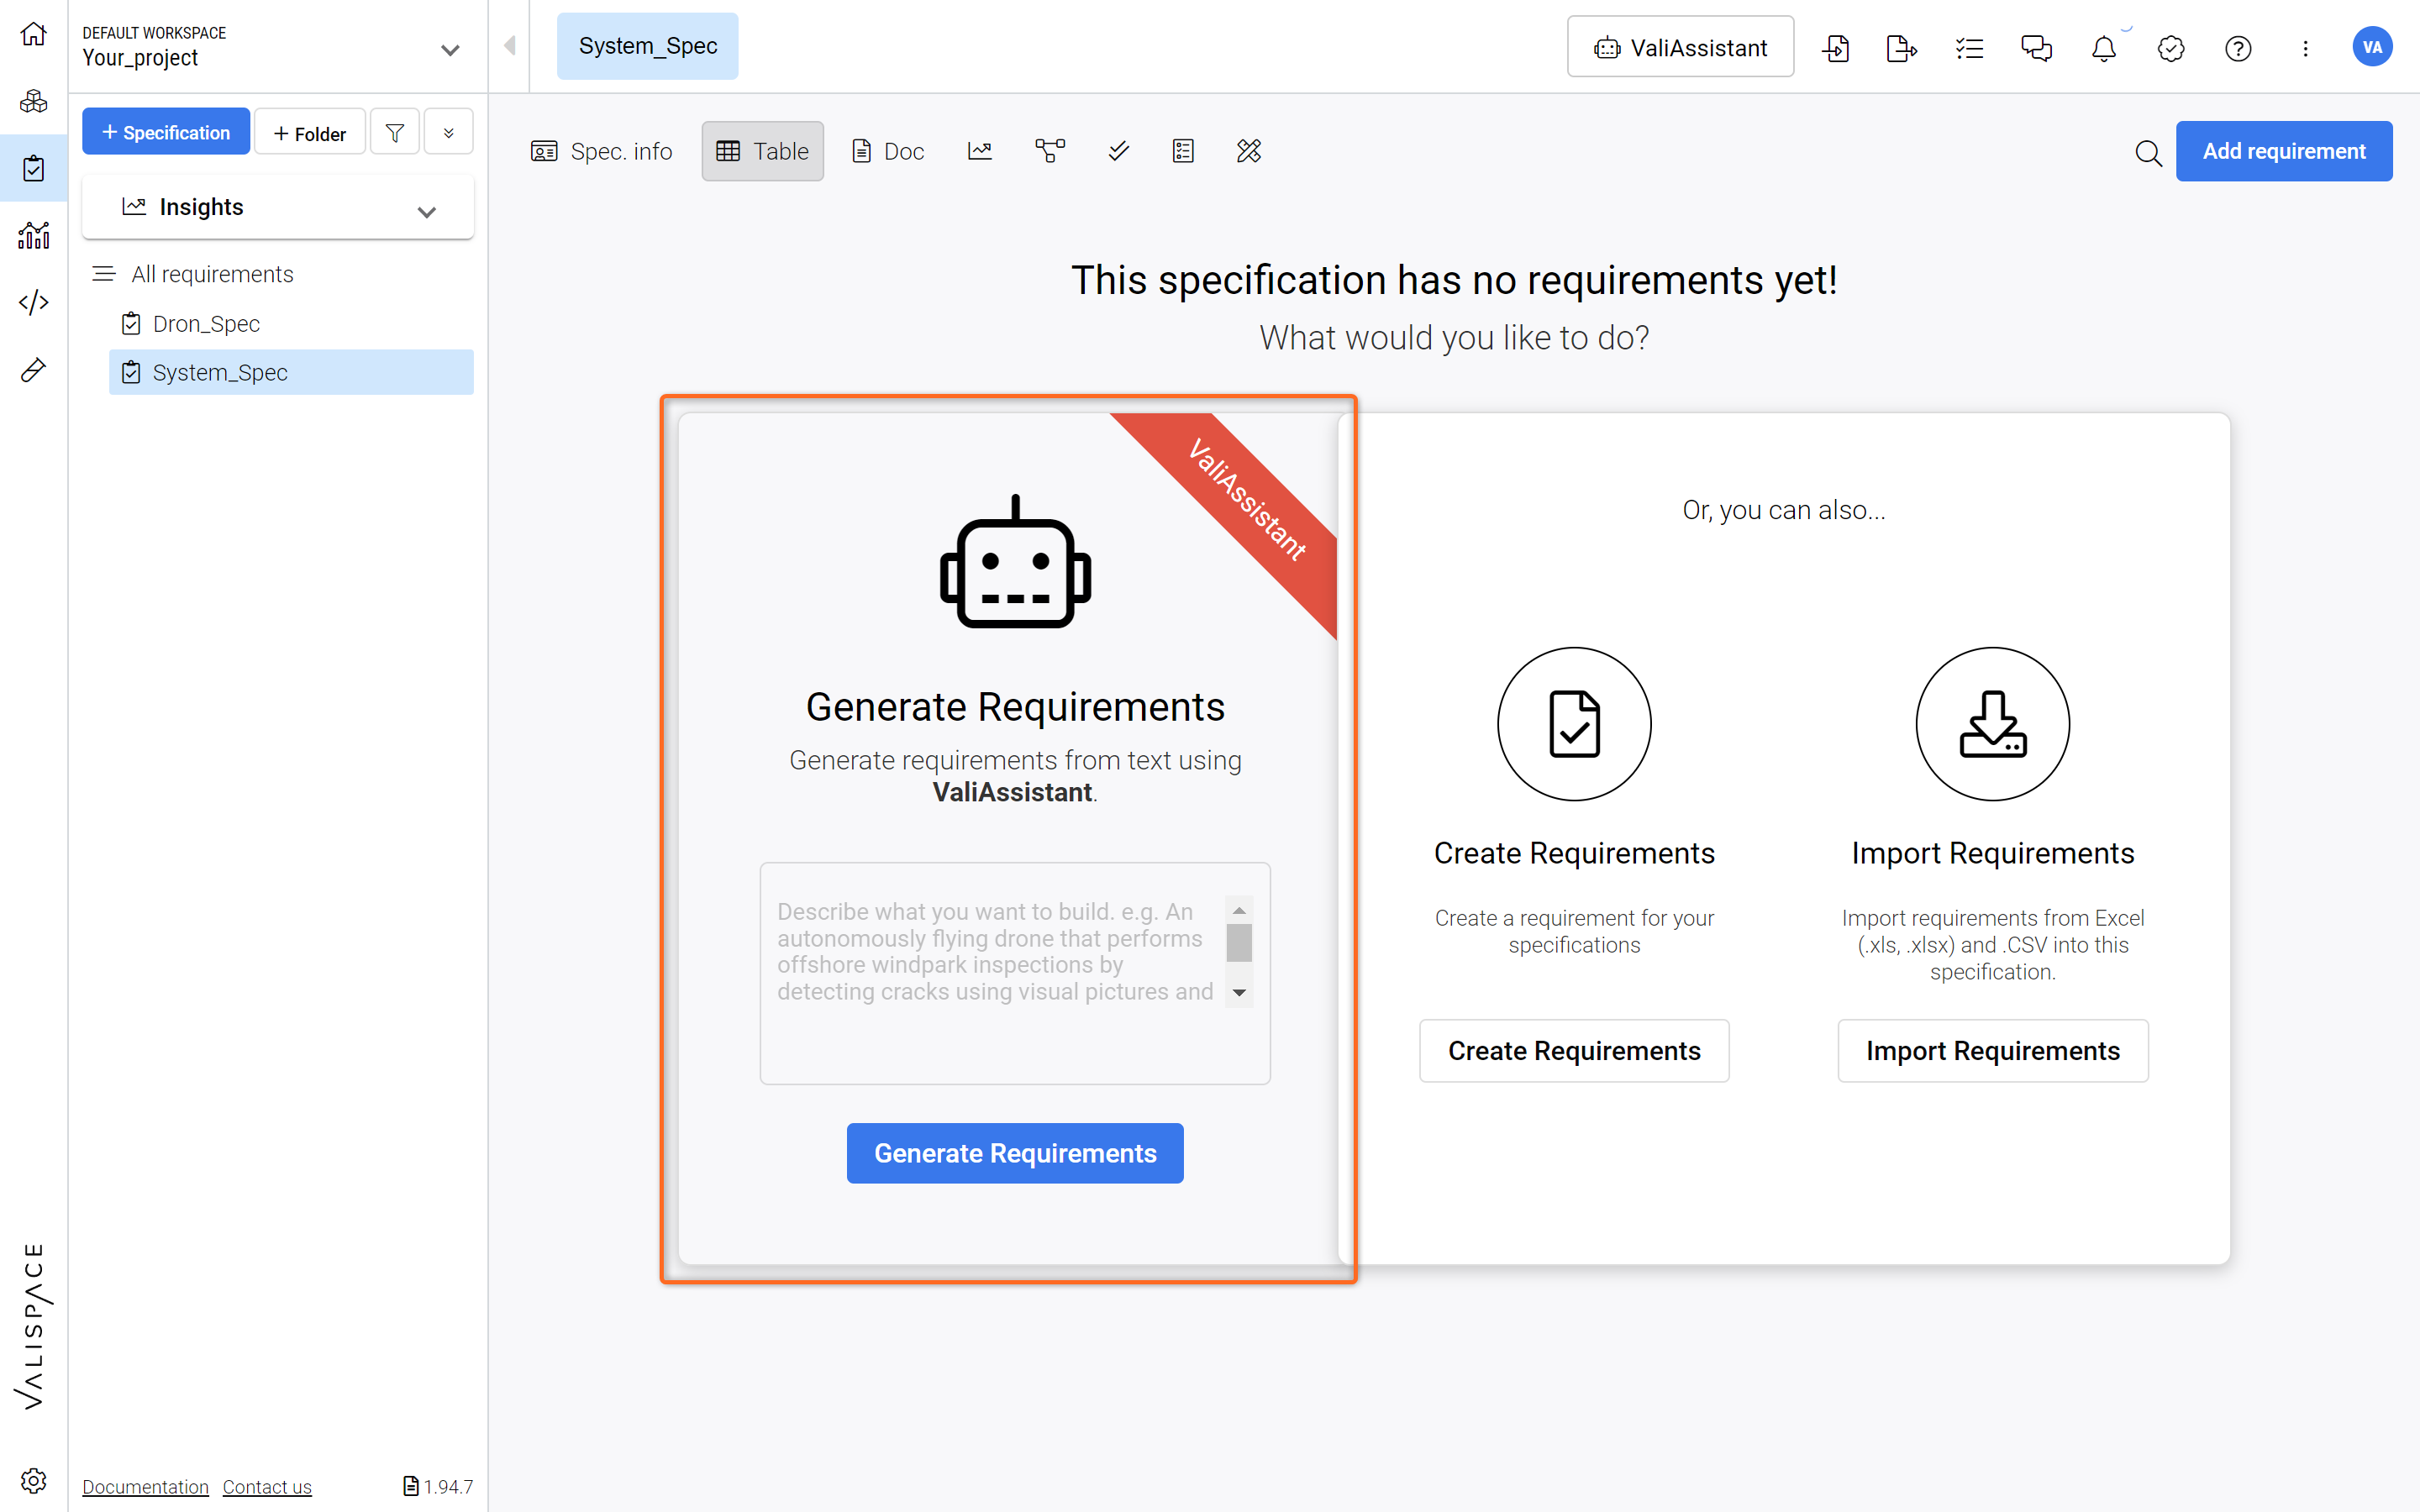Open the home icon in left sidebar
2420x1512 pixels.
[x=33, y=34]
